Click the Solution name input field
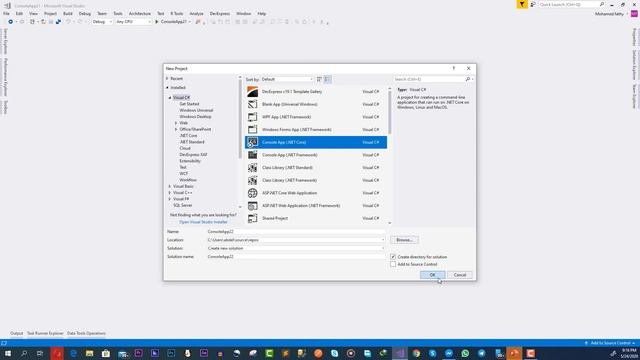Screen dimensions: 640x360 tap(296, 257)
